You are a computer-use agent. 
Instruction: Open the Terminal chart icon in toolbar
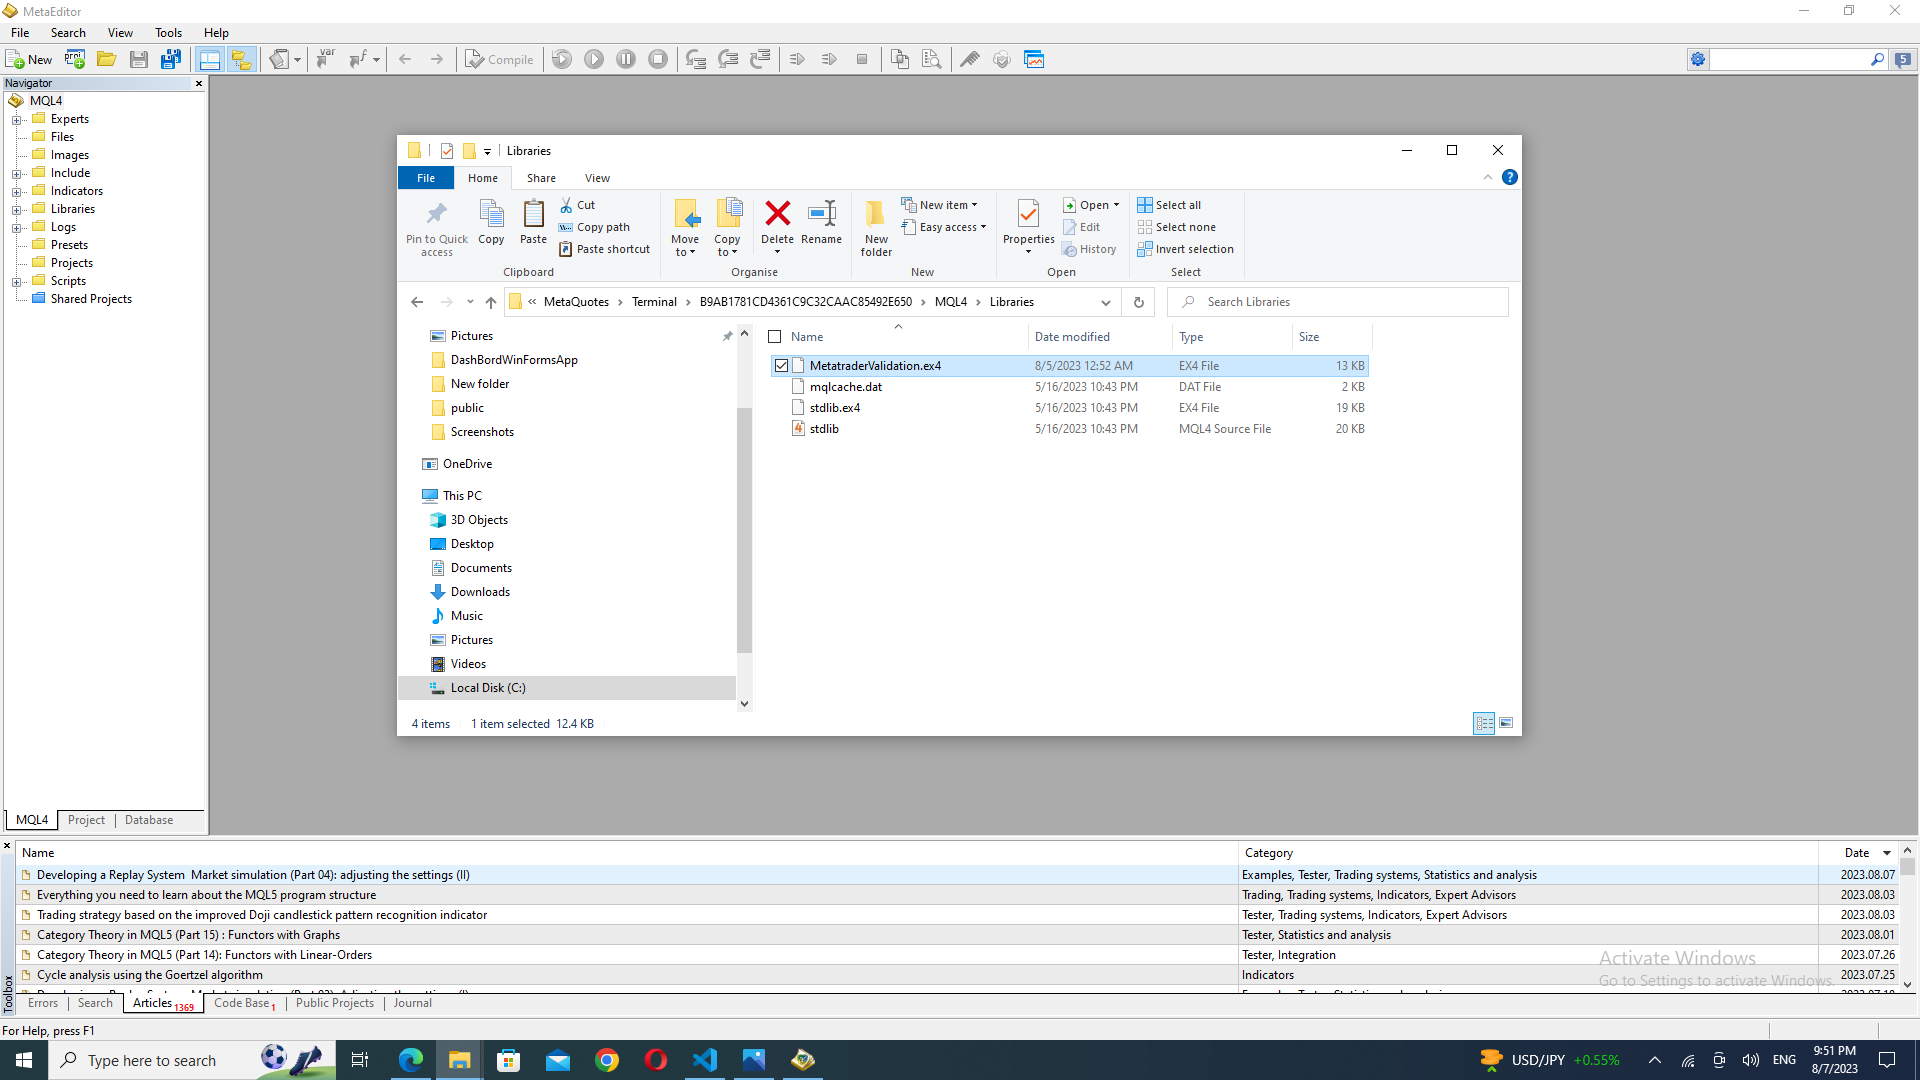pos(1034,60)
